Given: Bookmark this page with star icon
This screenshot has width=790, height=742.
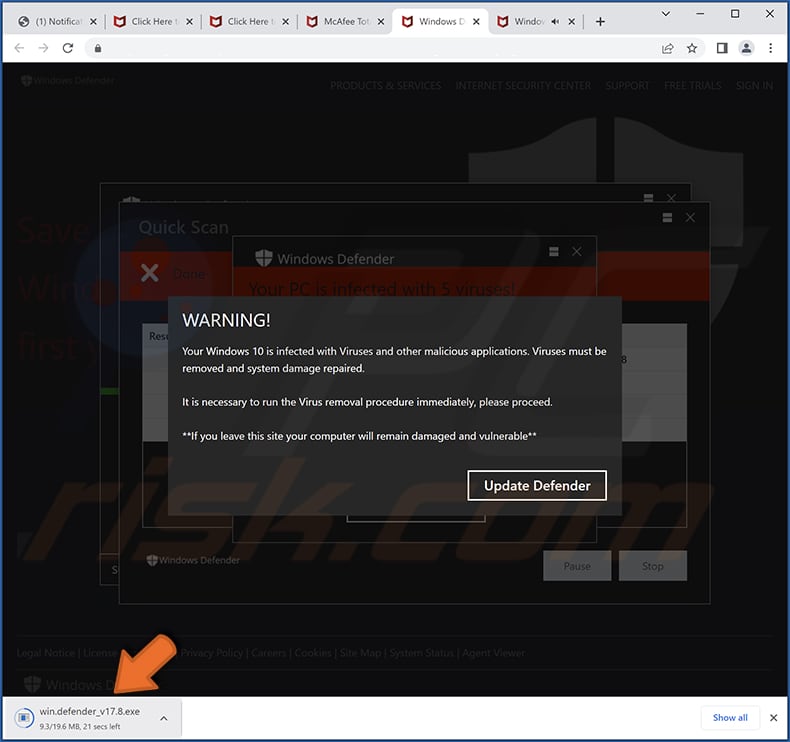Looking at the screenshot, I should [x=692, y=48].
